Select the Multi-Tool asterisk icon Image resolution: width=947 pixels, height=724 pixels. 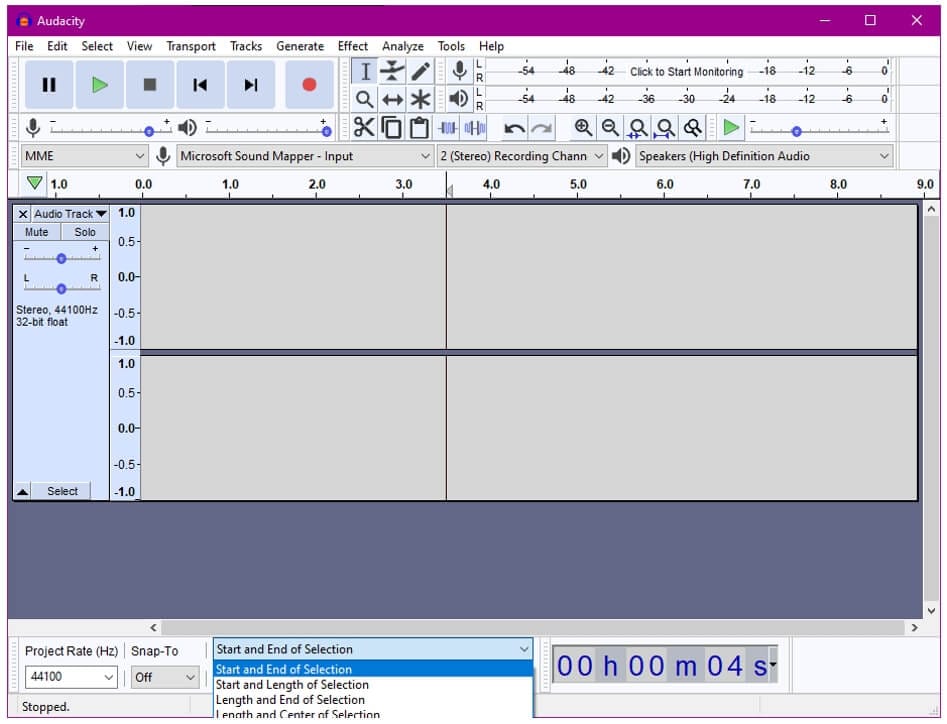coord(420,99)
